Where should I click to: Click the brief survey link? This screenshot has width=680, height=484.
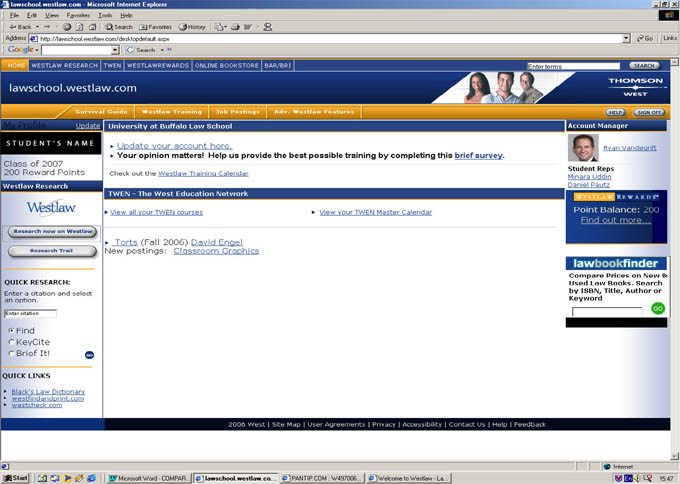pyautogui.click(x=478, y=155)
